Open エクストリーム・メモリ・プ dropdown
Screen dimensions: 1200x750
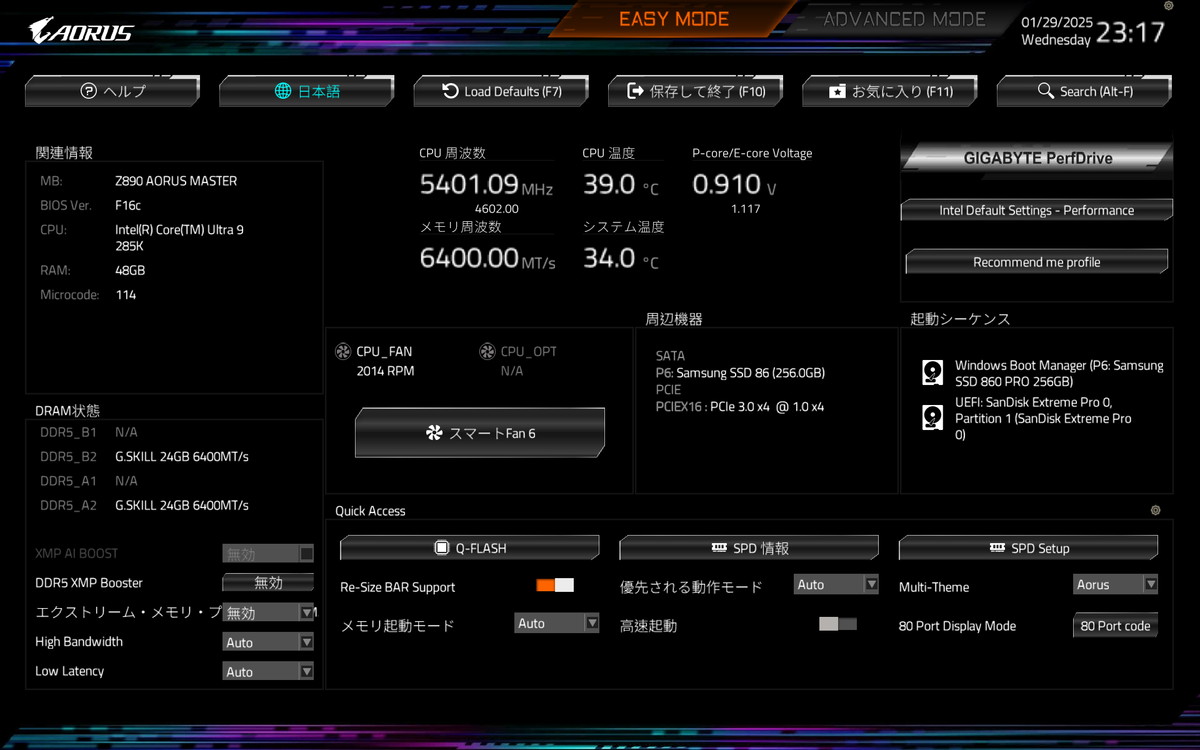click(x=268, y=612)
